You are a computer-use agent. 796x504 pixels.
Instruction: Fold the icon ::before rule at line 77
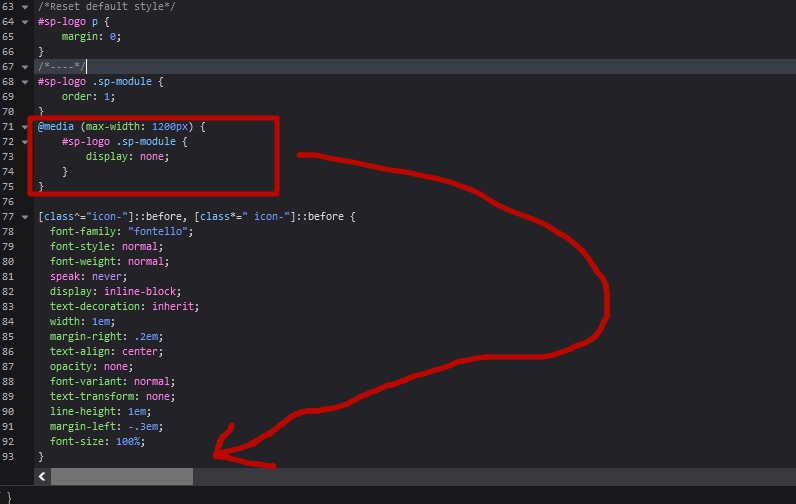[x=25, y=217]
